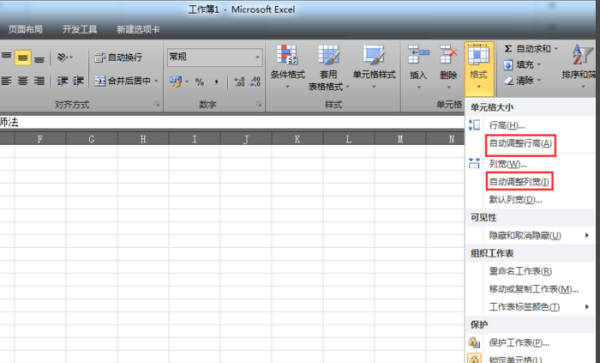Click 自动求和 AutoSum
This screenshot has height=363, width=600.
[527, 49]
